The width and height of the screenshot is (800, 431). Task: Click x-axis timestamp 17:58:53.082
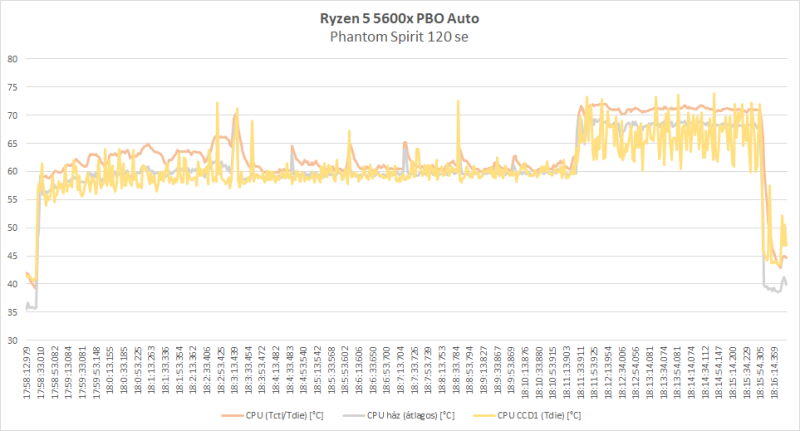55,373
